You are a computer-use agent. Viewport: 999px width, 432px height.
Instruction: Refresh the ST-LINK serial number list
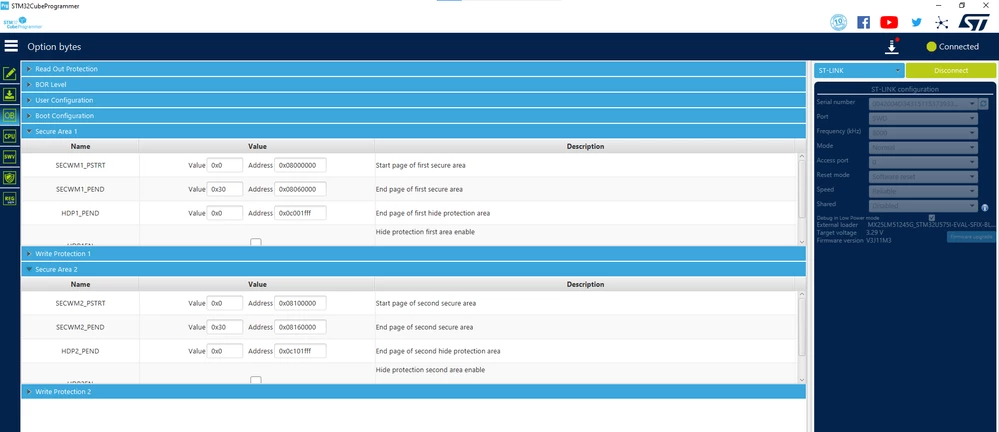point(984,103)
